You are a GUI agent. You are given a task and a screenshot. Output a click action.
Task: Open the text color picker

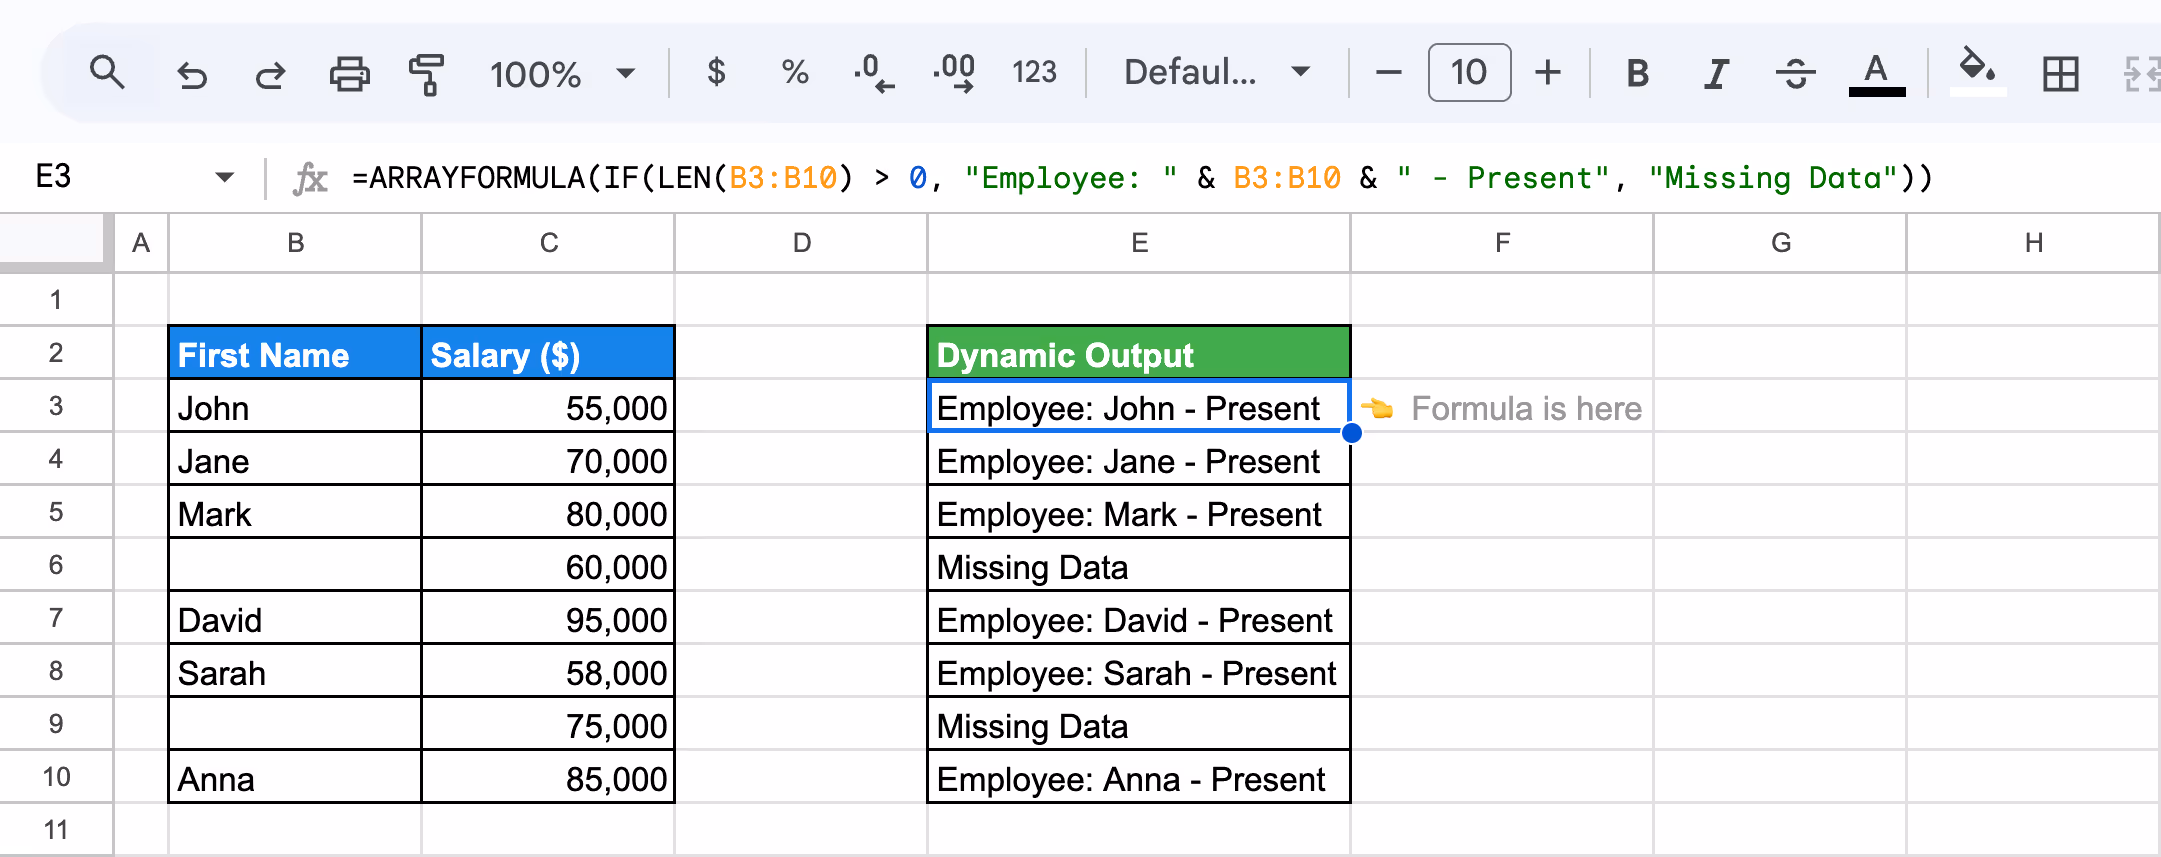[x=1876, y=74]
